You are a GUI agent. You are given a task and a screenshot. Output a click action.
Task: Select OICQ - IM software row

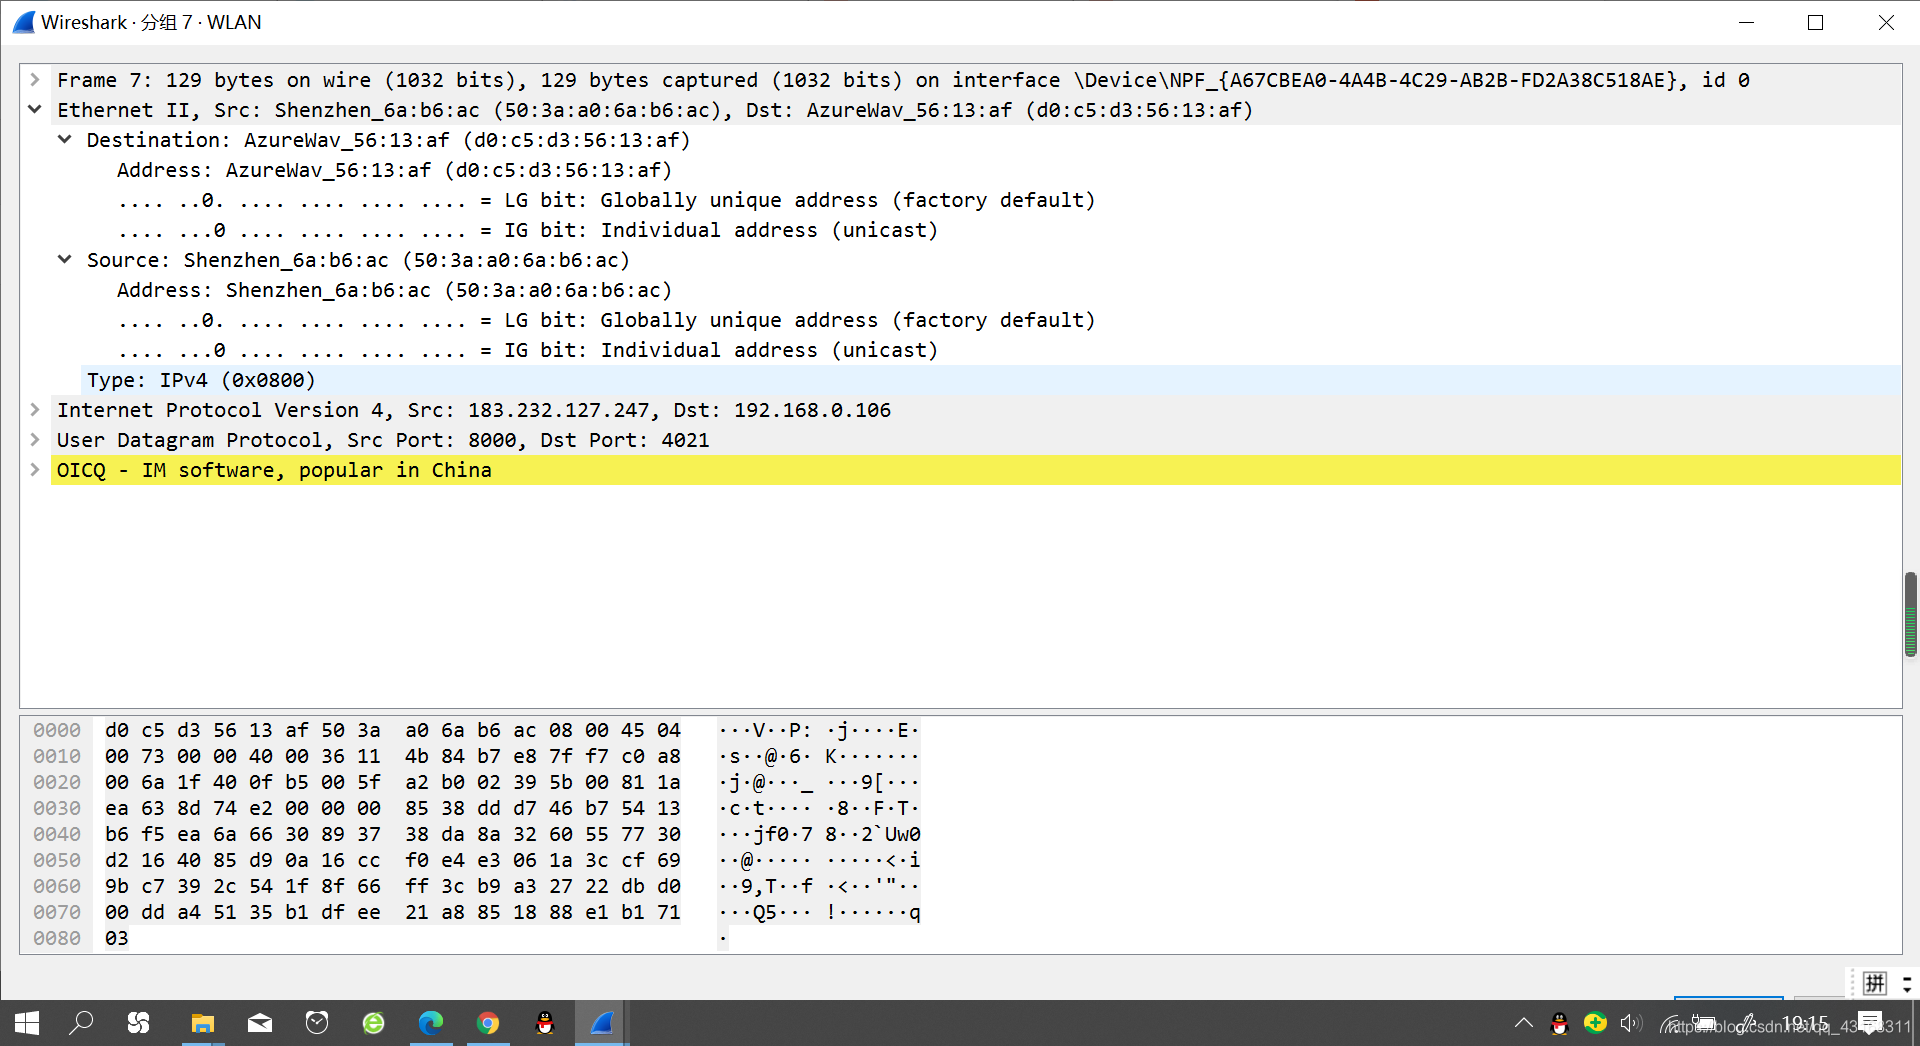tap(975, 470)
